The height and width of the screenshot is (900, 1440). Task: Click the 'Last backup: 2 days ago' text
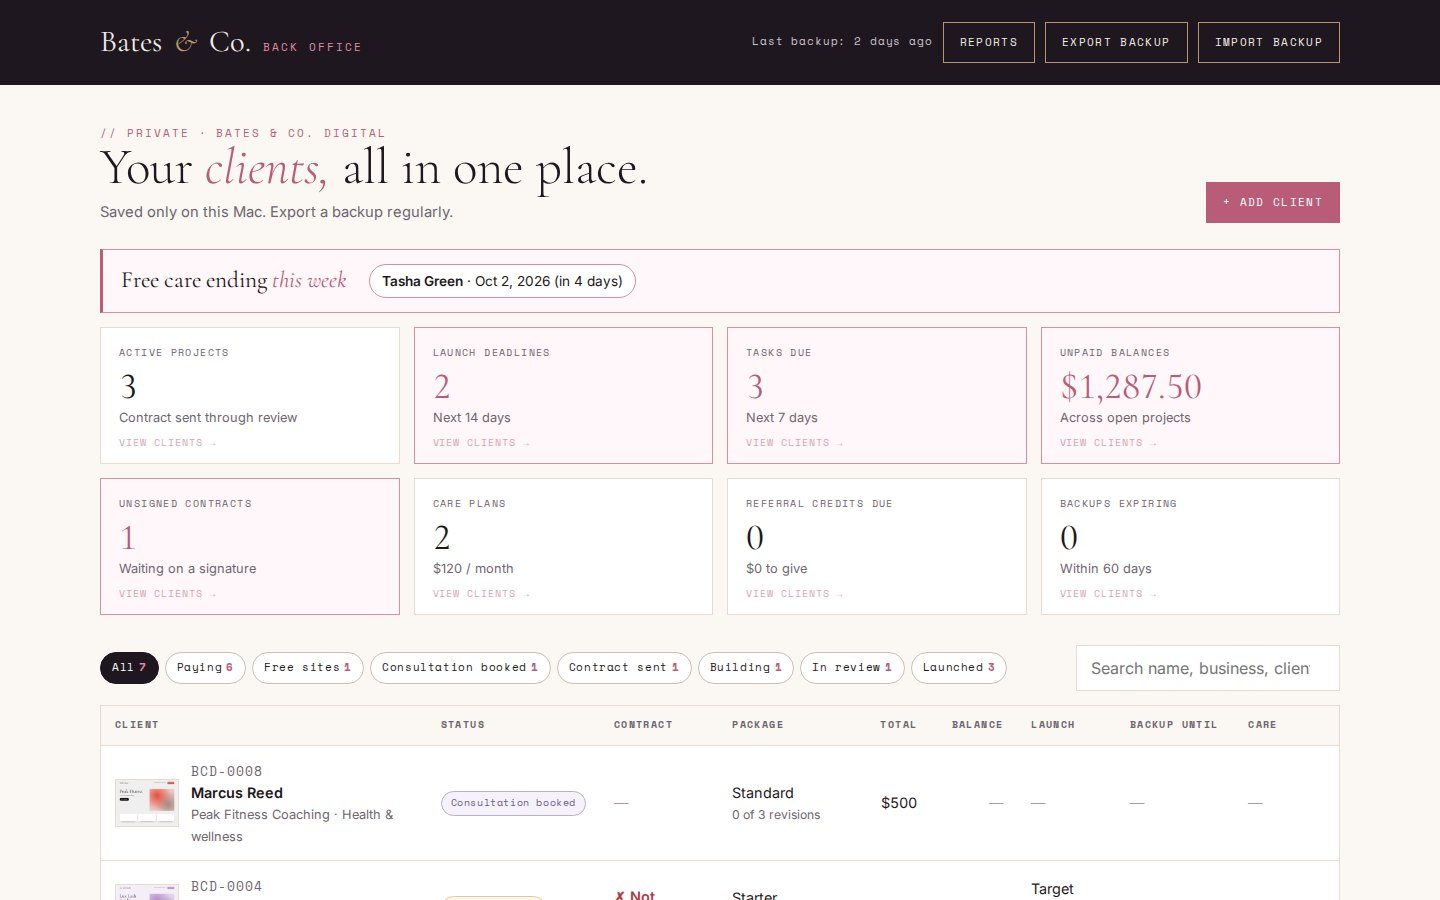(842, 42)
